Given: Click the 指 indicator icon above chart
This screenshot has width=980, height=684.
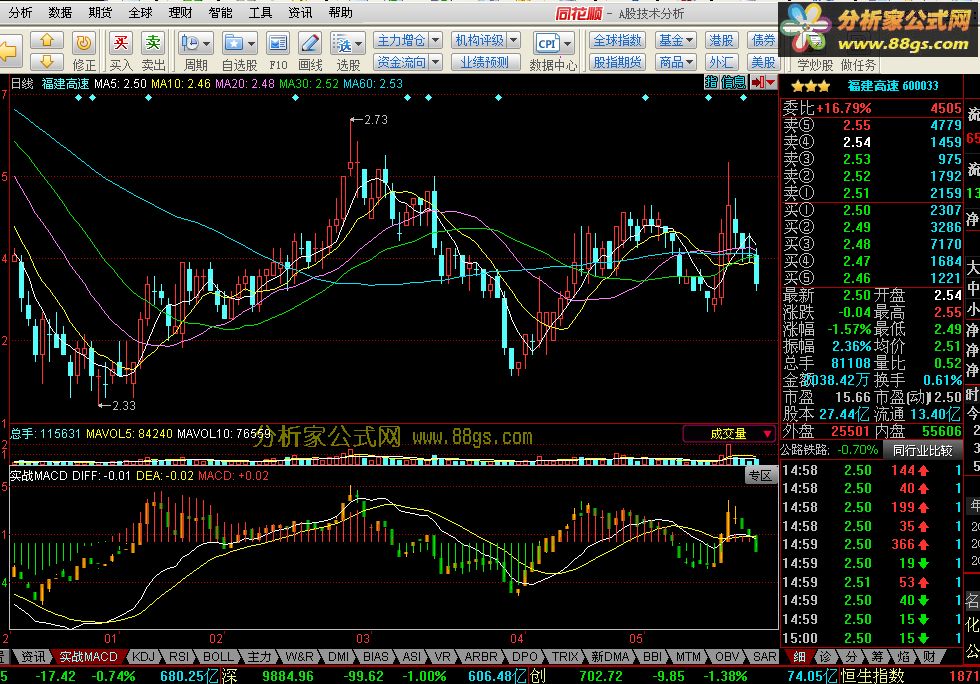Looking at the screenshot, I should [x=711, y=83].
